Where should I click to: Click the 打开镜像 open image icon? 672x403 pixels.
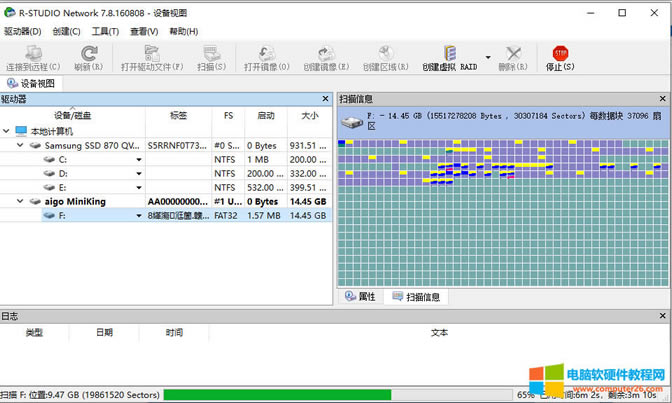(x=266, y=53)
